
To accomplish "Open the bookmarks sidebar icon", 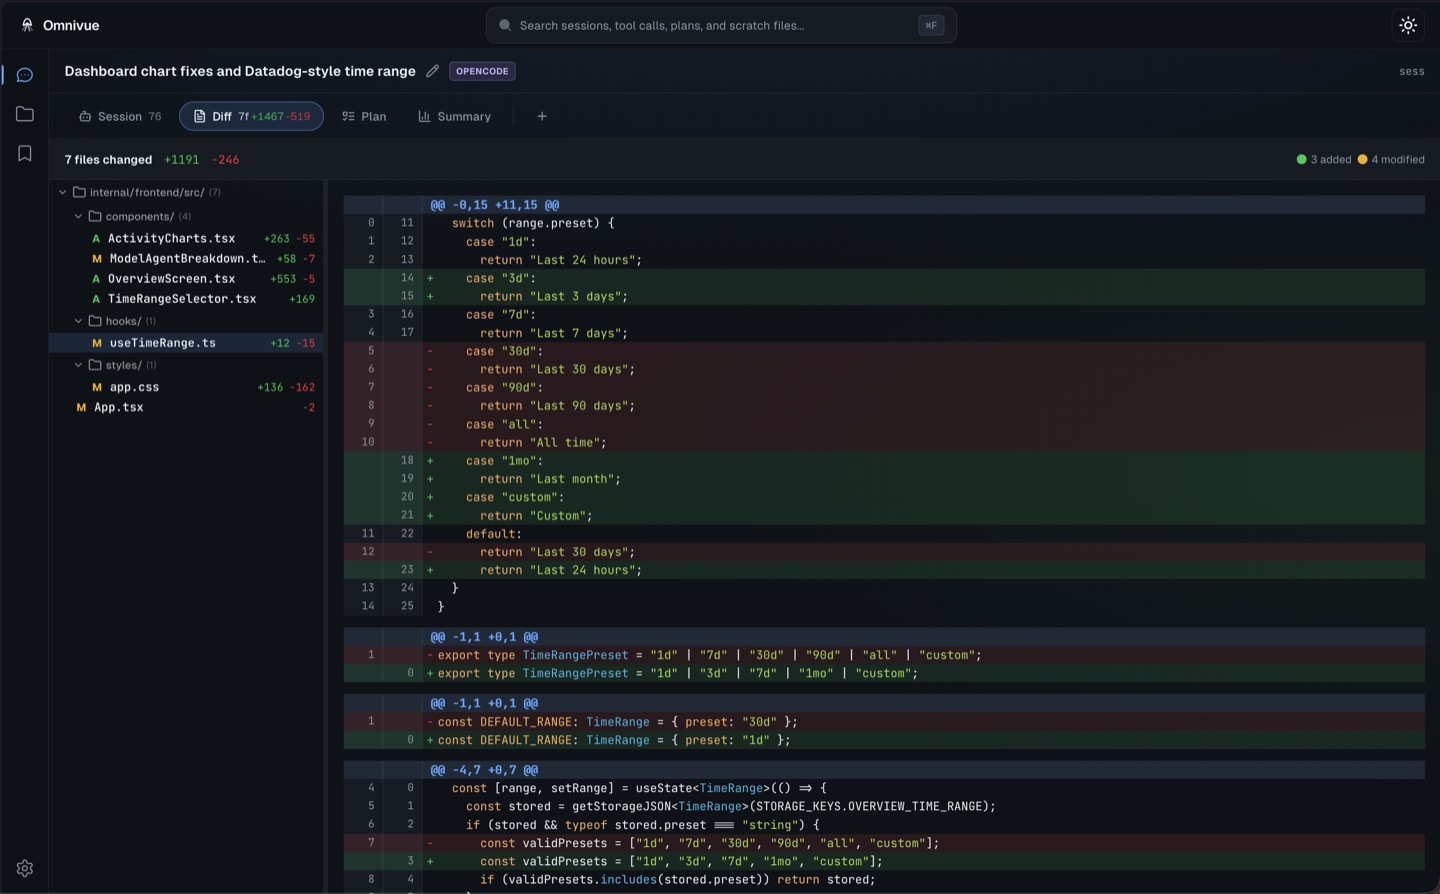I will (25, 153).
